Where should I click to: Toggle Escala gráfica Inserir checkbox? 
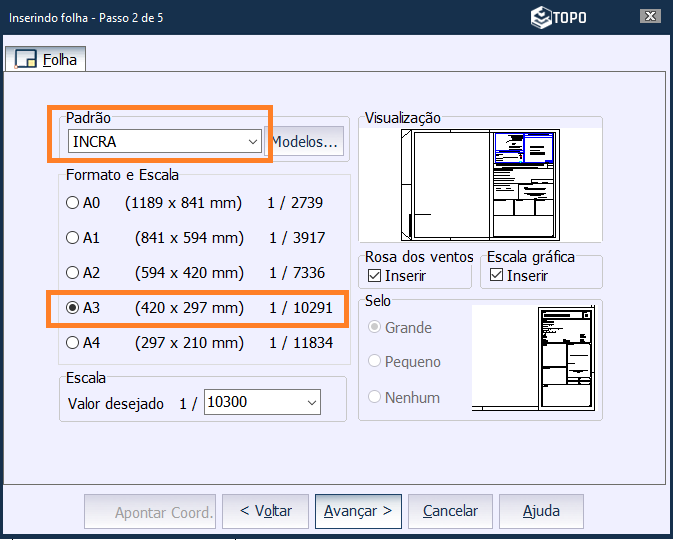tap(495, 275)
